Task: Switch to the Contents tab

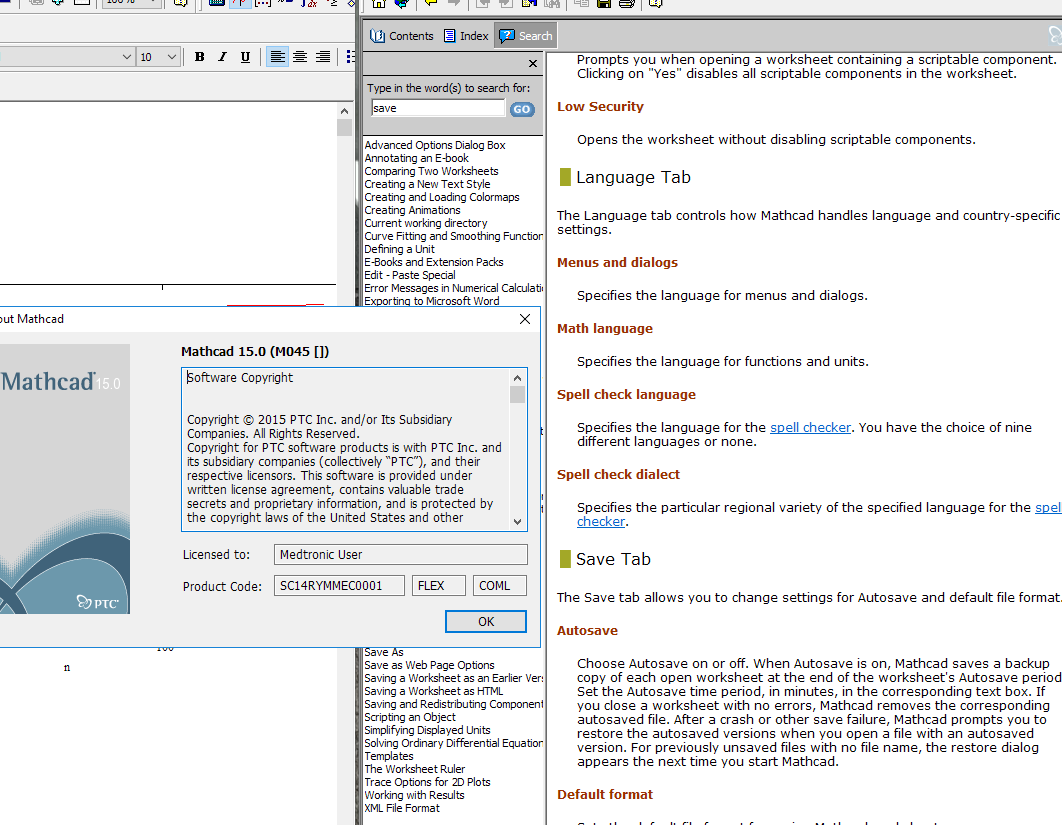Action: [x=402, y=36]
